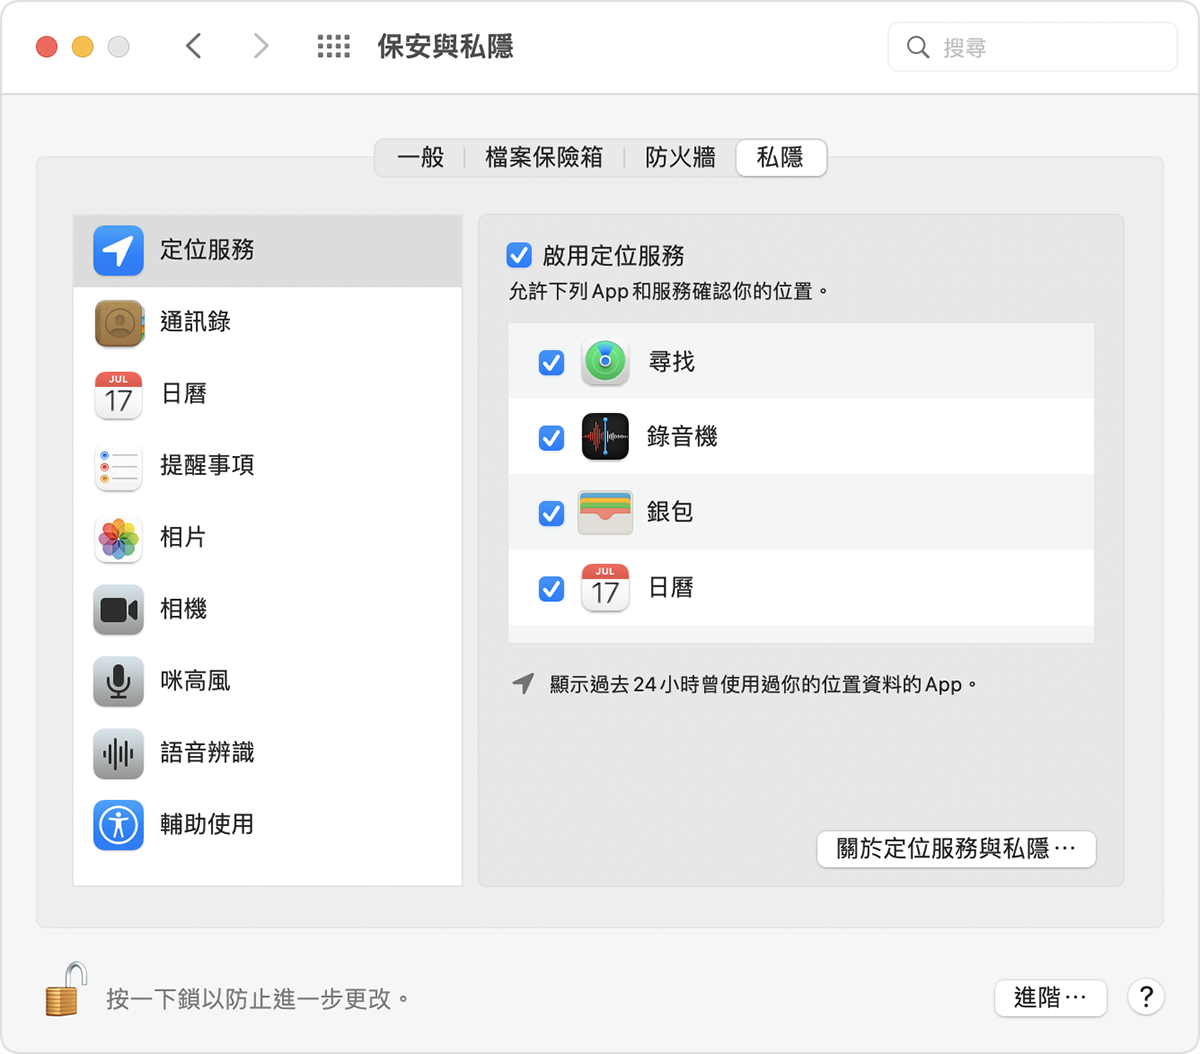Open the 一般 tab
This screenshot has height=1054, width=1200.
point(420,157)
